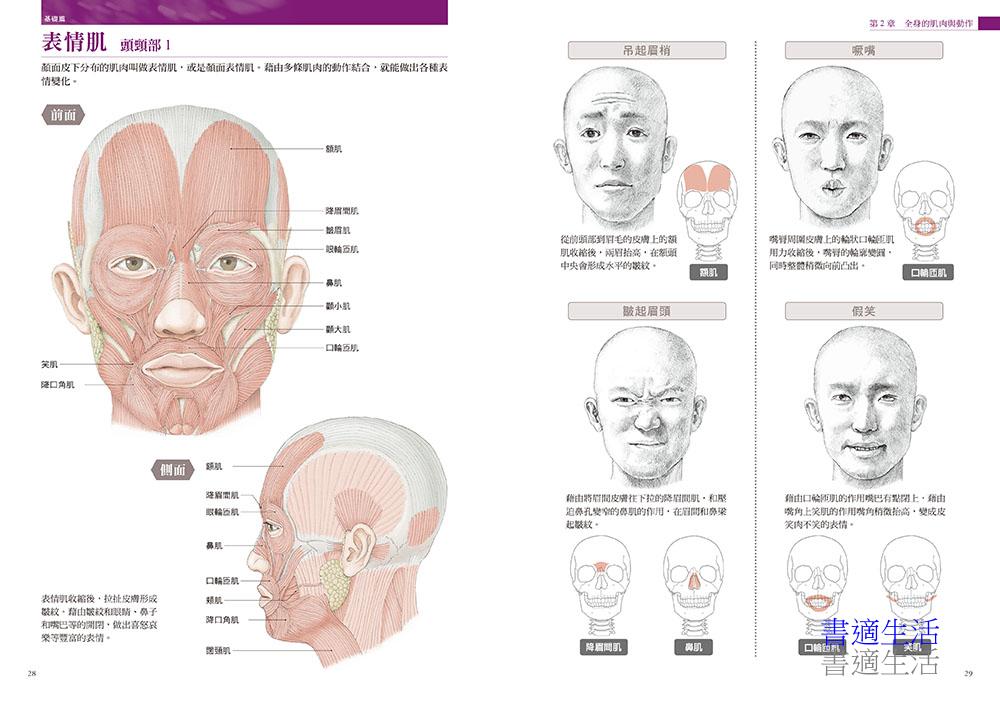1000x706 pixels.
Task: Click the 吊起眉梢 section heading
Action: pos(647,50)
